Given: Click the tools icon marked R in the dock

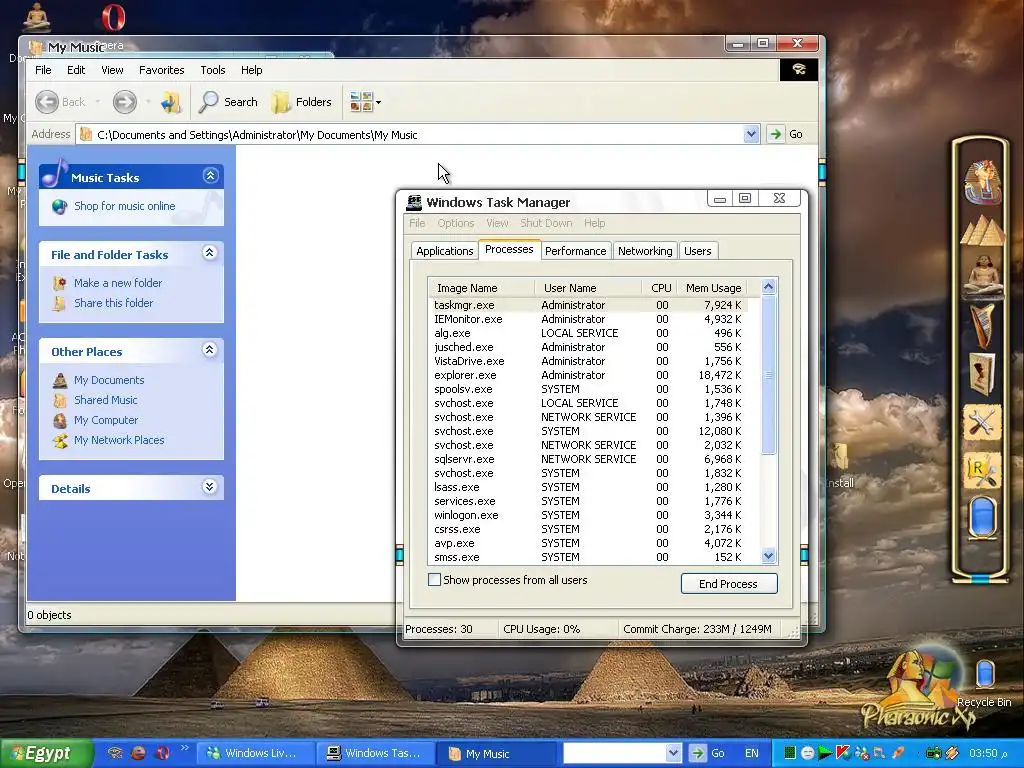Looking at the screenshot, I should (982, 470).
